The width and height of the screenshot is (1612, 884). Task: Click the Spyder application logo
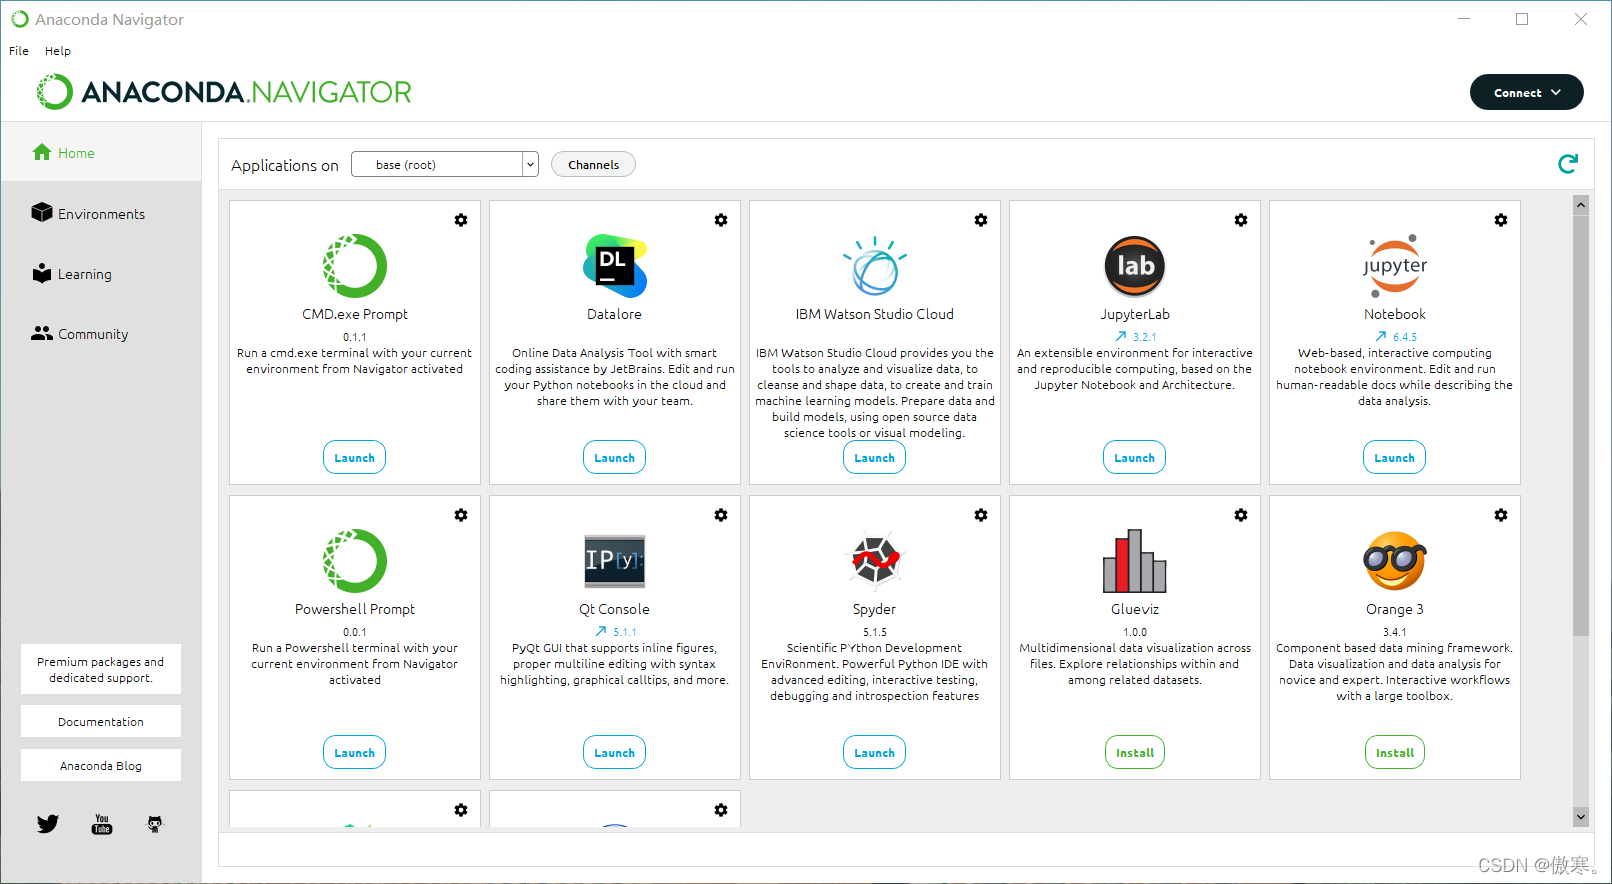[875, 561]
